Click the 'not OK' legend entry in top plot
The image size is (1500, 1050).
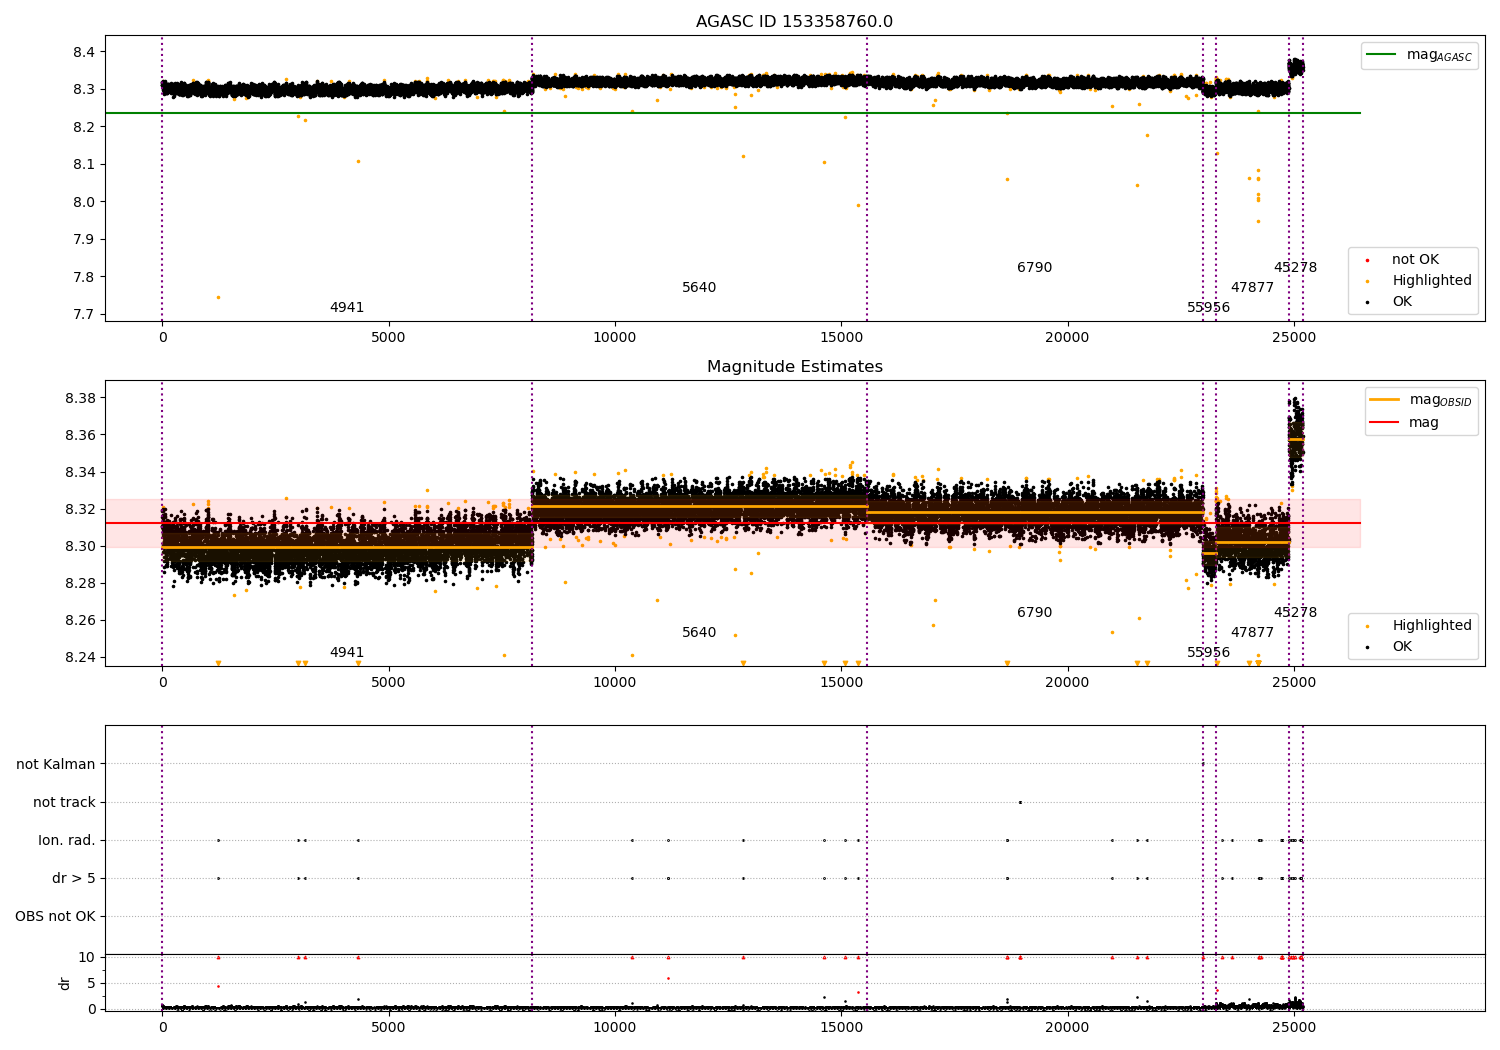tap(1415, 260)
